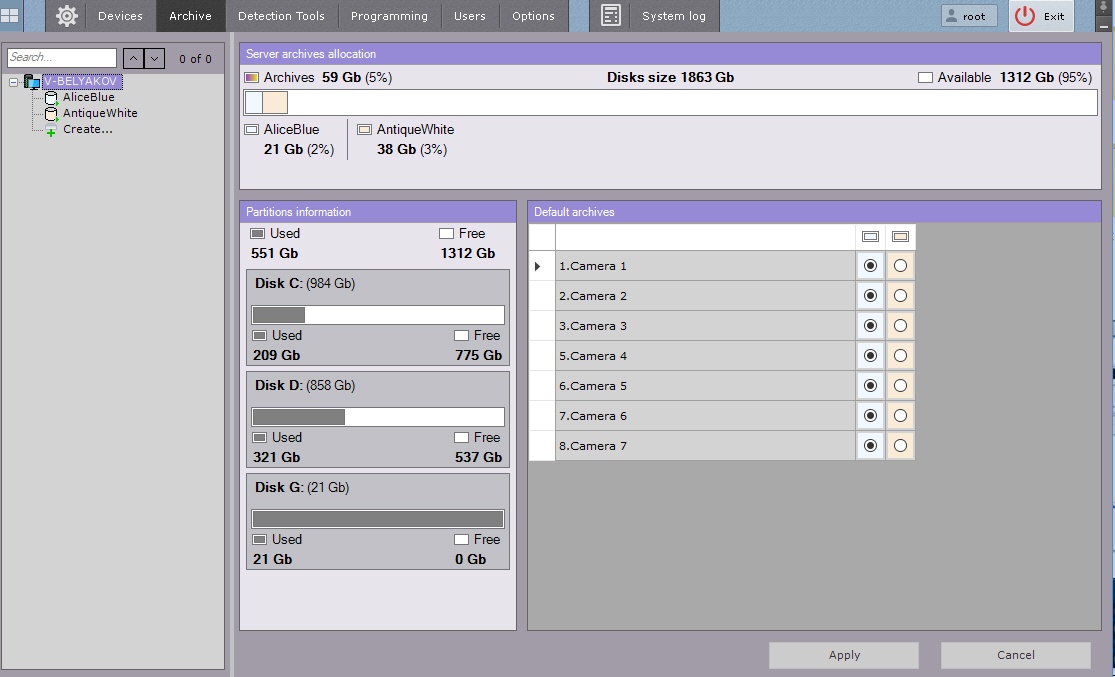Switch to the Detection Tools tab
This screenshot has width=1115, height=677.
point(281,16)
